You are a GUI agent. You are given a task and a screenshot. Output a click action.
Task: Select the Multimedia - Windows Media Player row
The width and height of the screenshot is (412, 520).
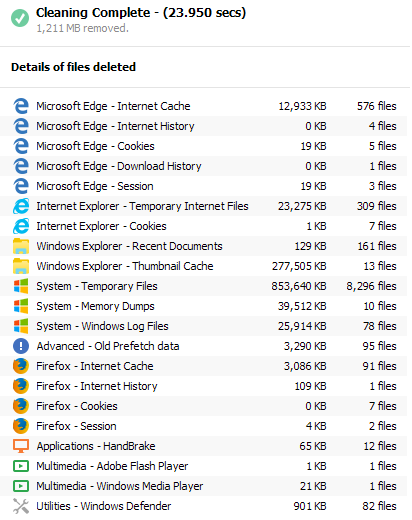(x=203, y=486)
